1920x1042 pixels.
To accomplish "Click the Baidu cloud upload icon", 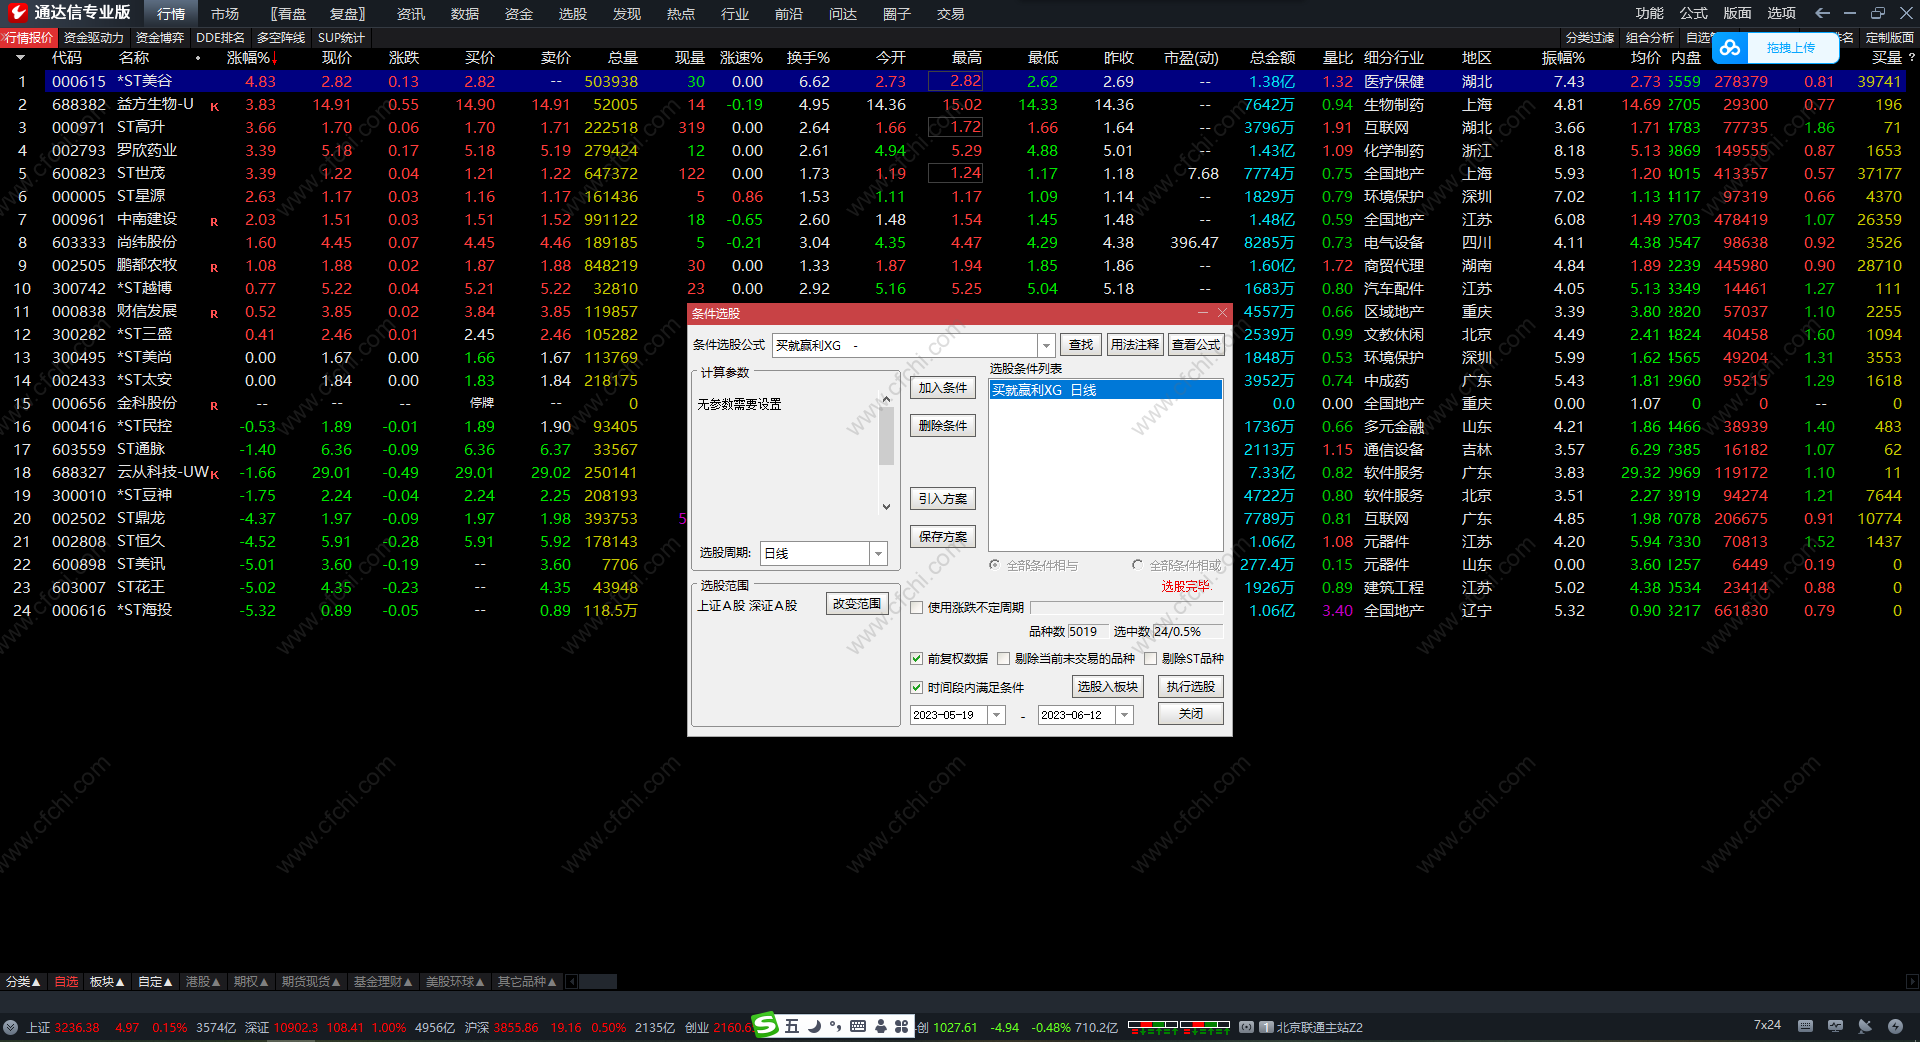I will 1730,48.
